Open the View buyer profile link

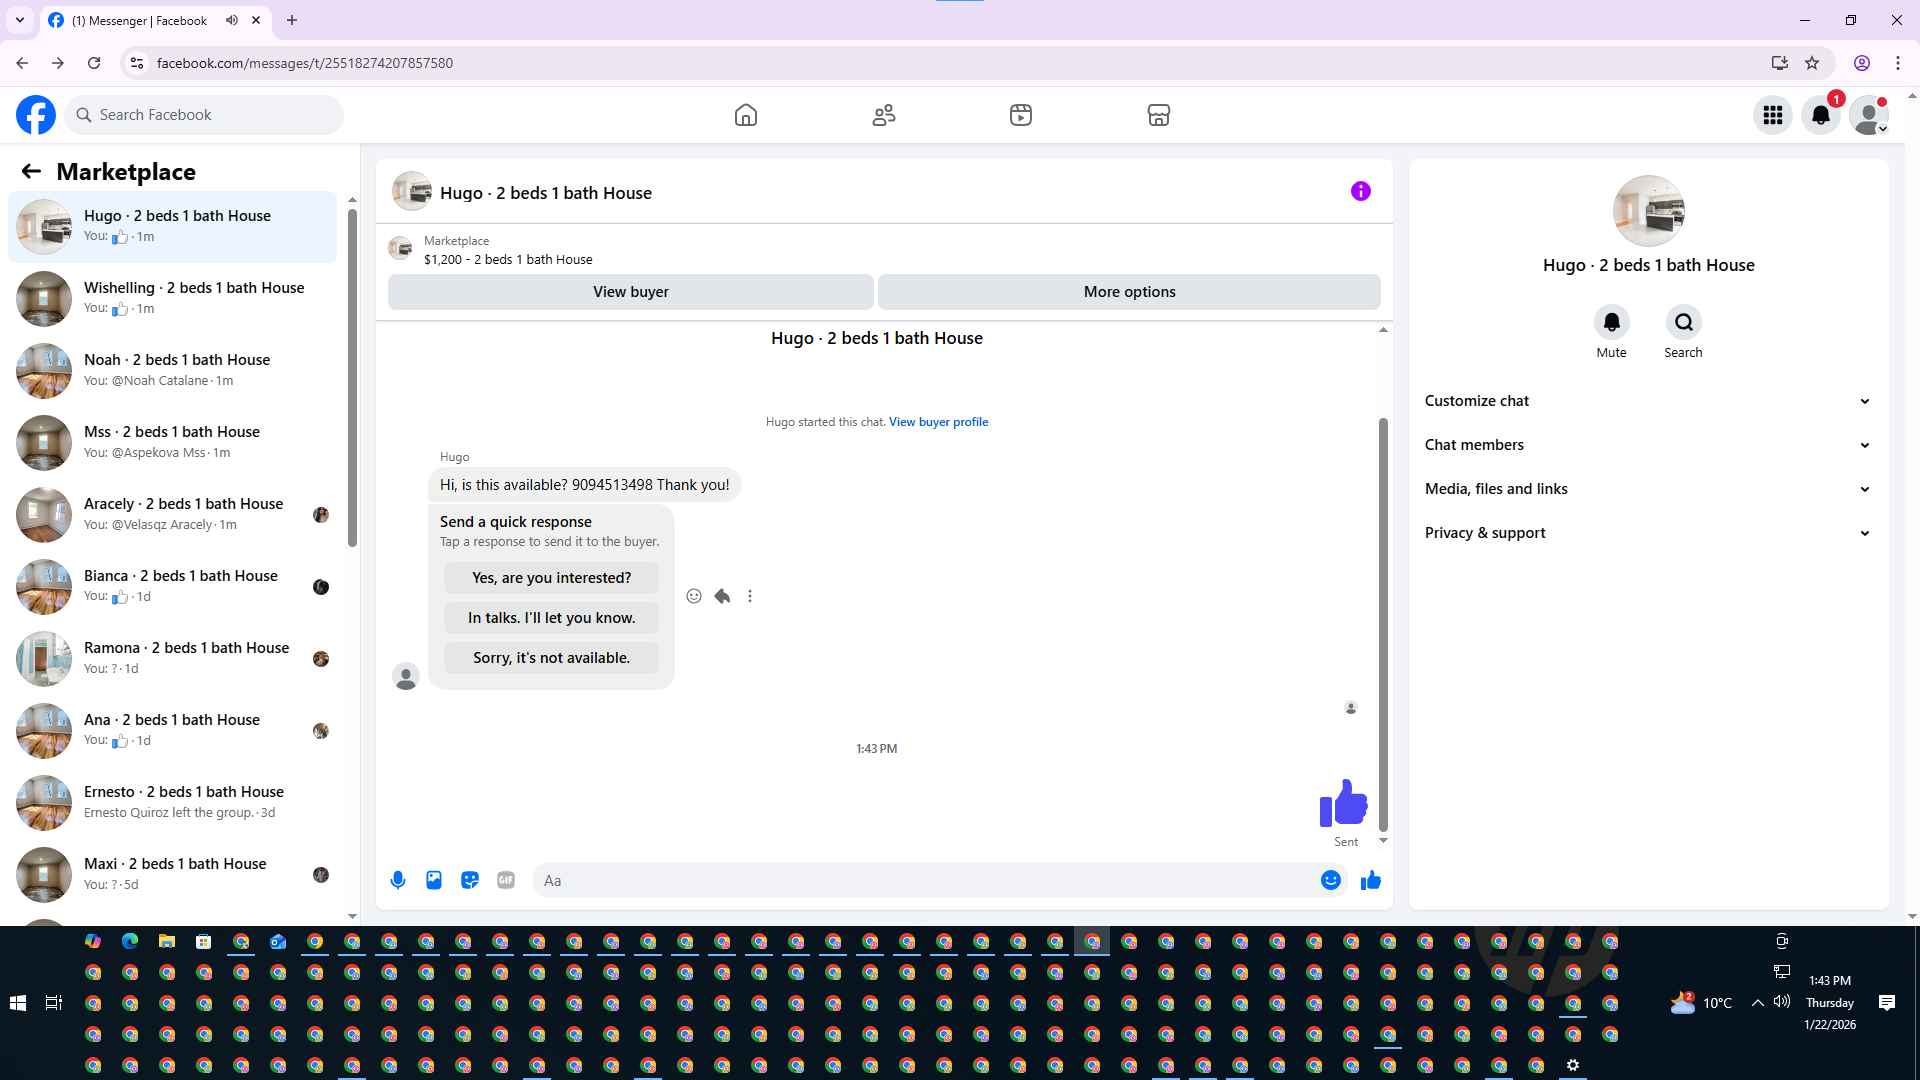(939, 422)
